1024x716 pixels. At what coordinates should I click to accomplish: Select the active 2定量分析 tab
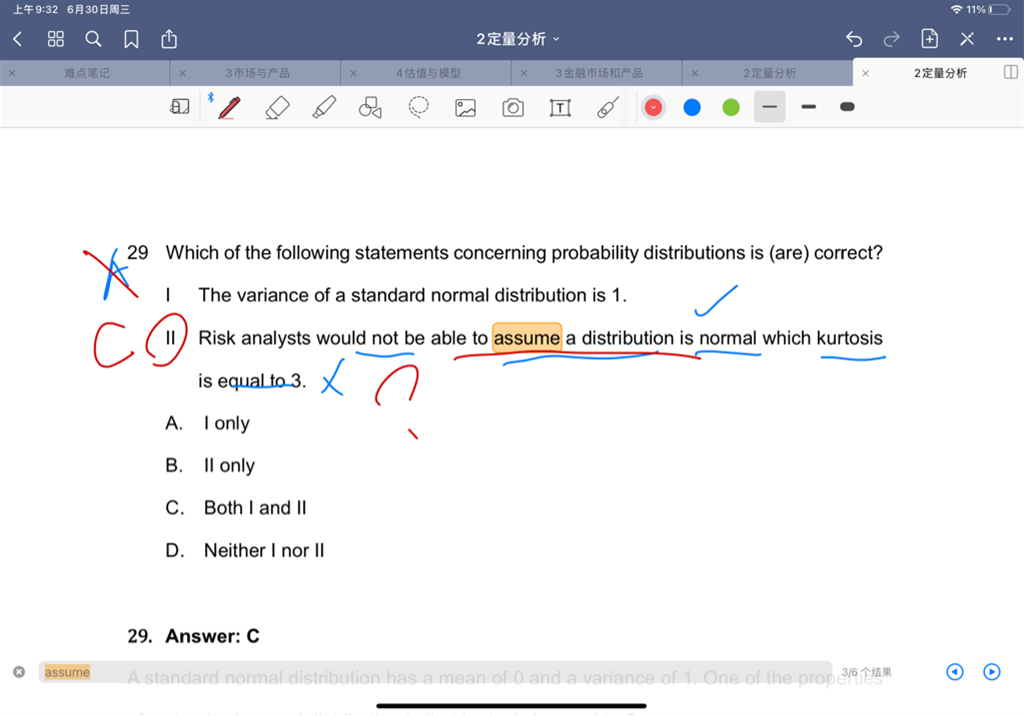pos(940,73)
